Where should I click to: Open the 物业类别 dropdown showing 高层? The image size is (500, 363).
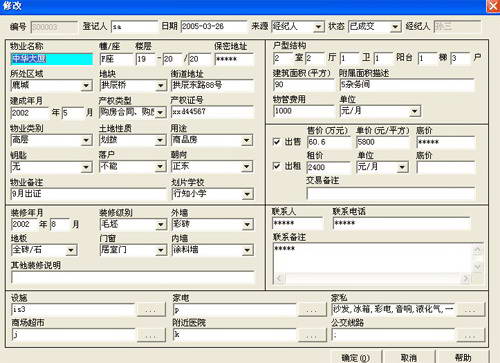86,140
